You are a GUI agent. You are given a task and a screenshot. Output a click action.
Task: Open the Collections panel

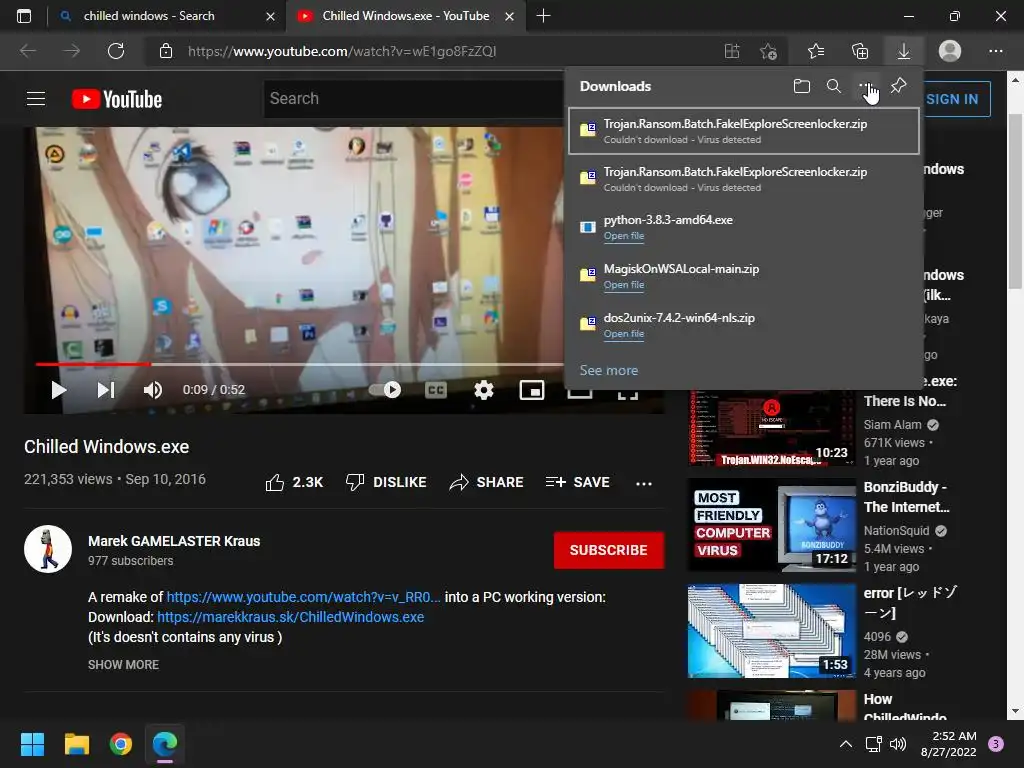(x=860, y=51)
